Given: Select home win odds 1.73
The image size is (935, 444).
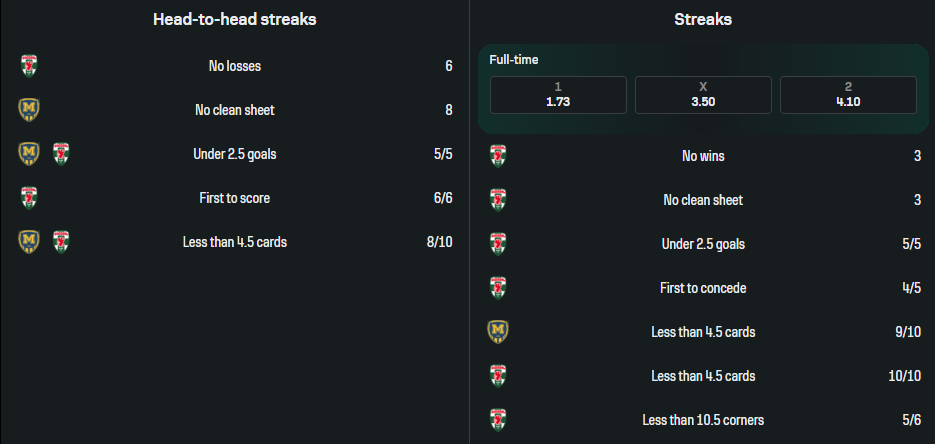Looking at the screenshot, I should point(558,95).
